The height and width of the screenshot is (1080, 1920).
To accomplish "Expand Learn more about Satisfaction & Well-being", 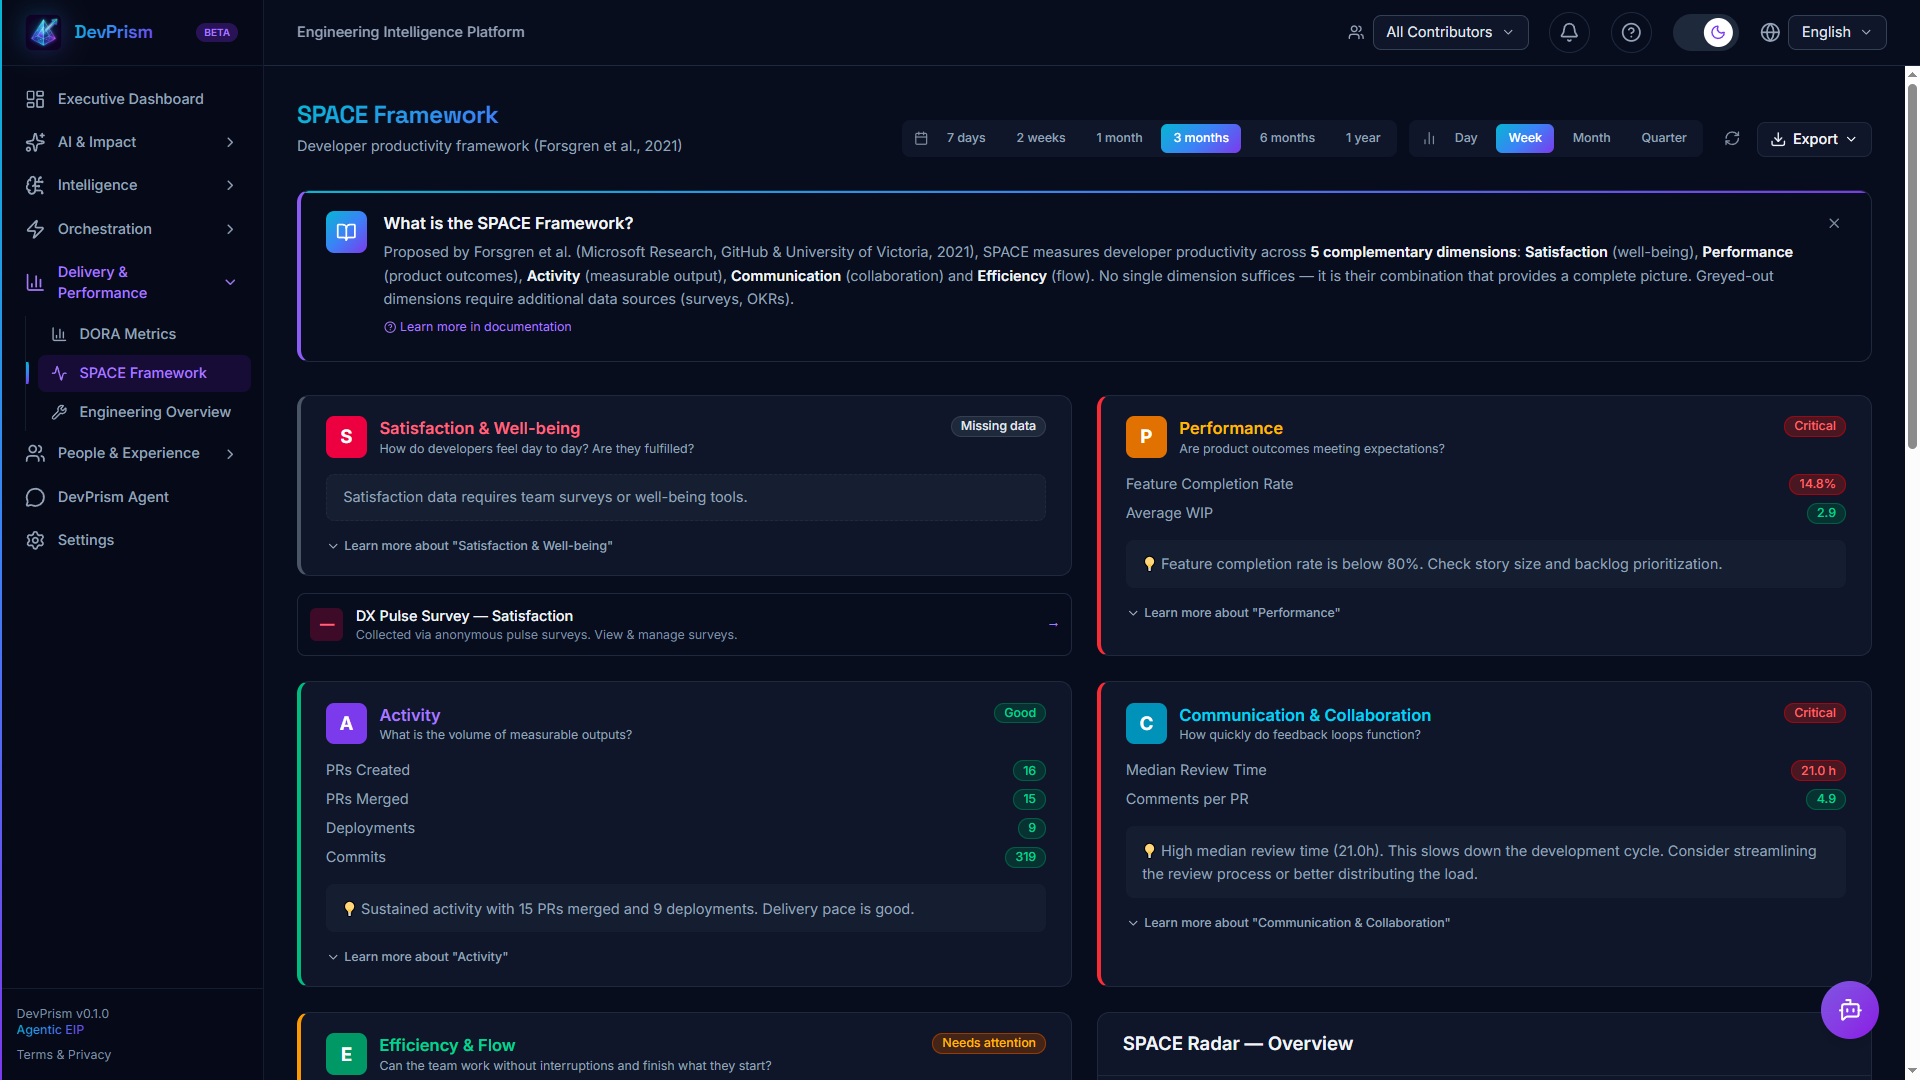I will [x=470, y=546].
